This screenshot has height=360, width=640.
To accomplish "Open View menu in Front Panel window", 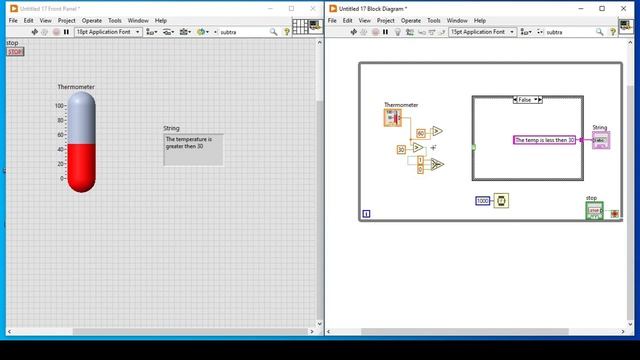I will [45, 20].
